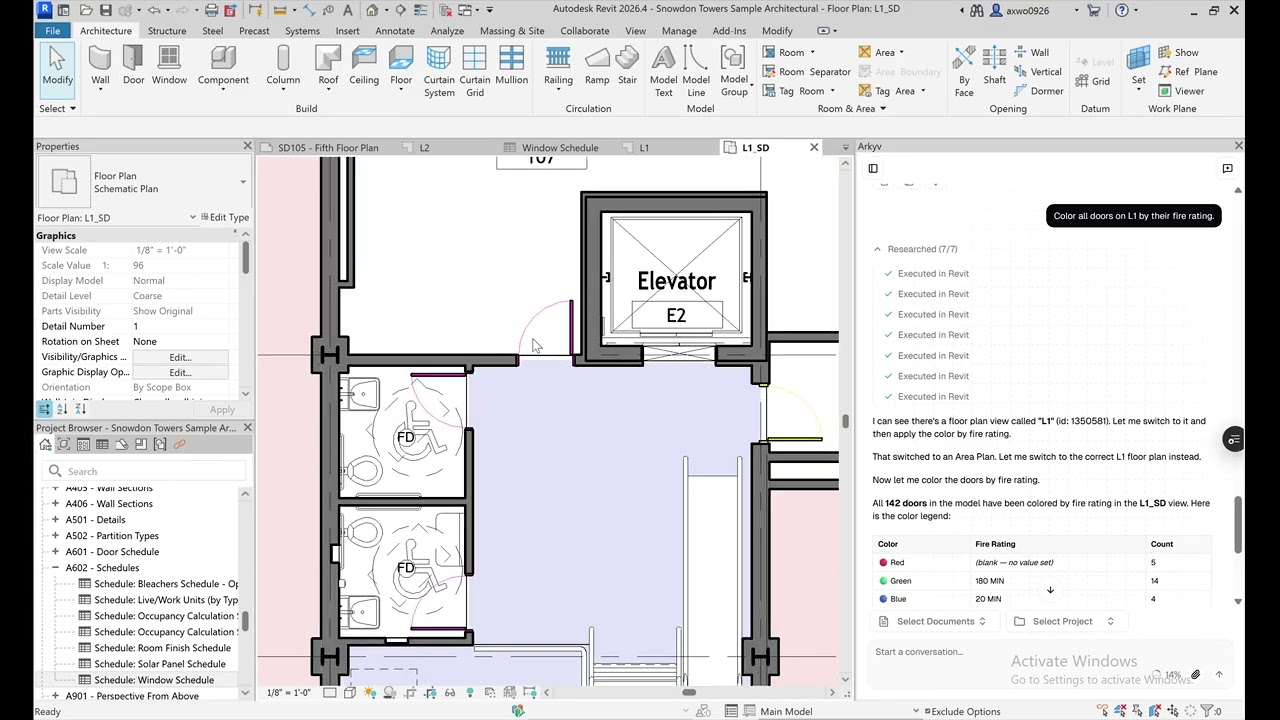The image size is (1280, 720).
Task: Click Edit for Visibility/Graphics overrides
Action: [x=180, y=357]
